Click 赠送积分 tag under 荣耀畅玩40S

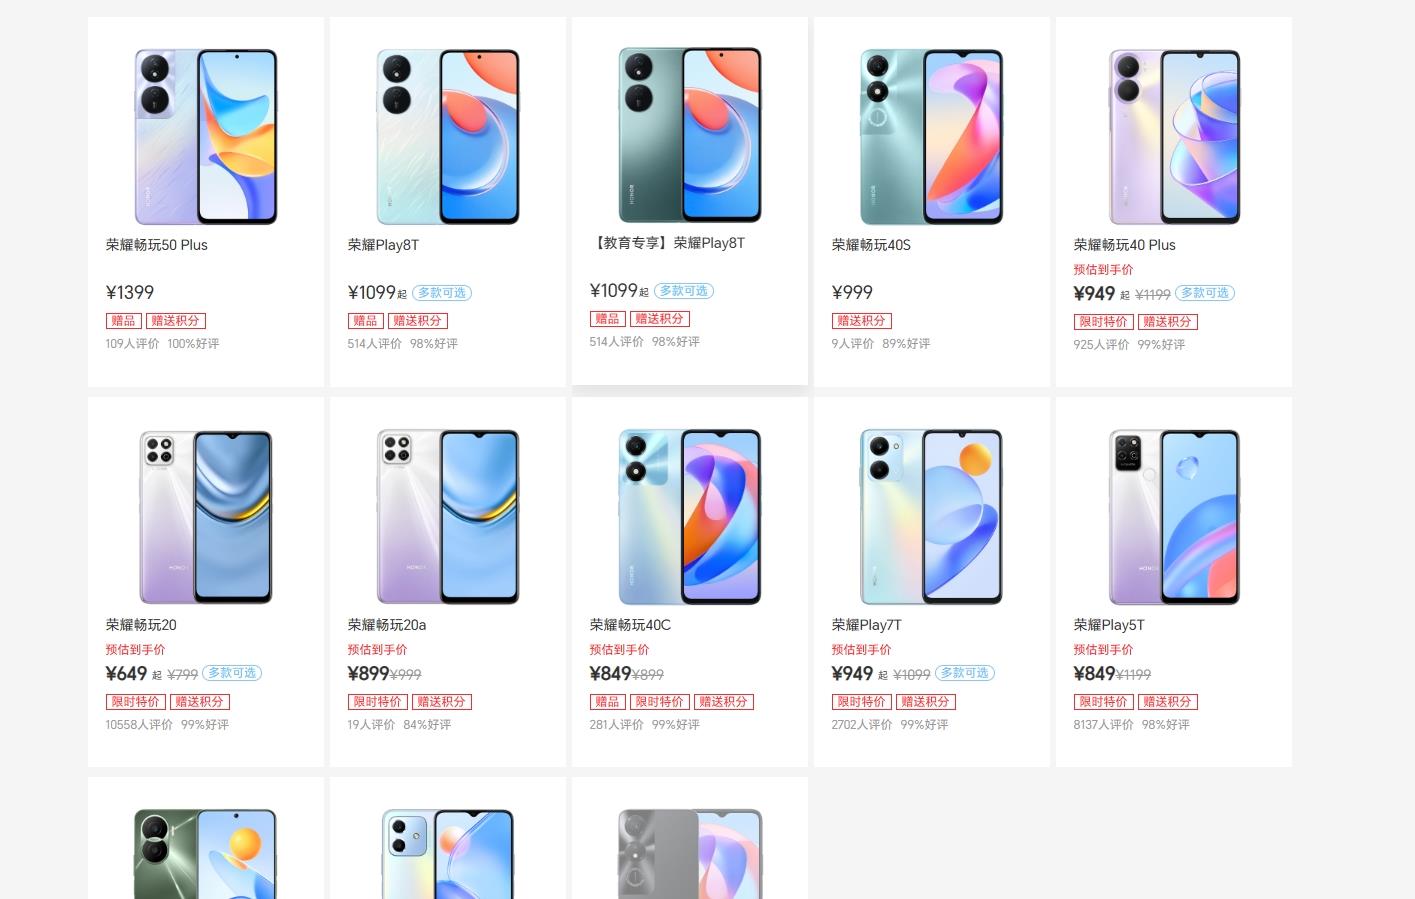point(862,321)
